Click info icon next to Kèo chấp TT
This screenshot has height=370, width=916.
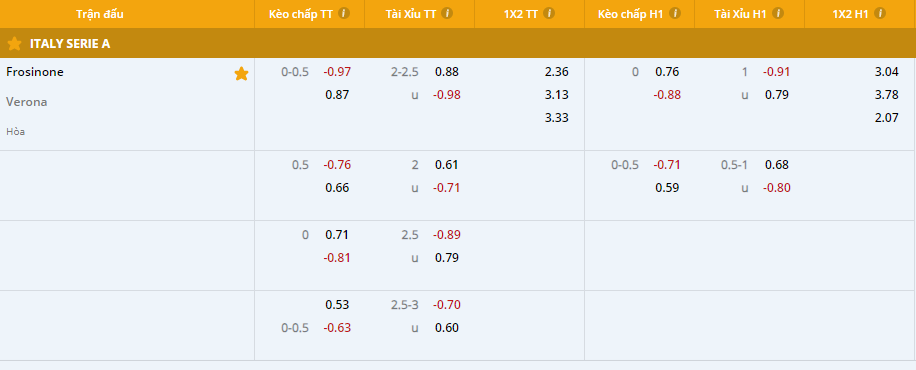point(344,13)
